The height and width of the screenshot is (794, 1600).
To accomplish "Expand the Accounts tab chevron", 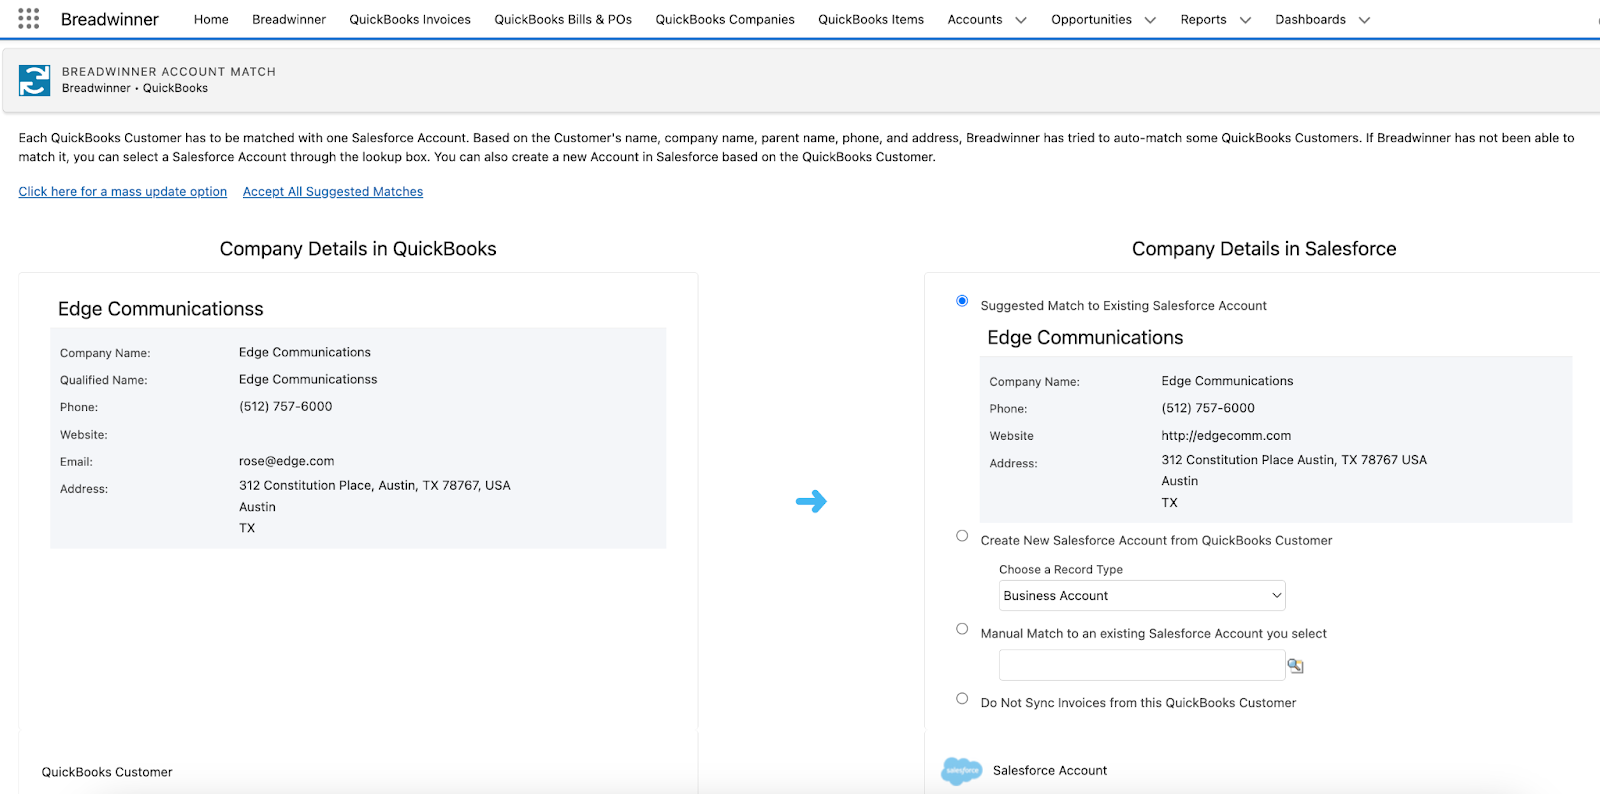I will click(x=1021, y=20).
